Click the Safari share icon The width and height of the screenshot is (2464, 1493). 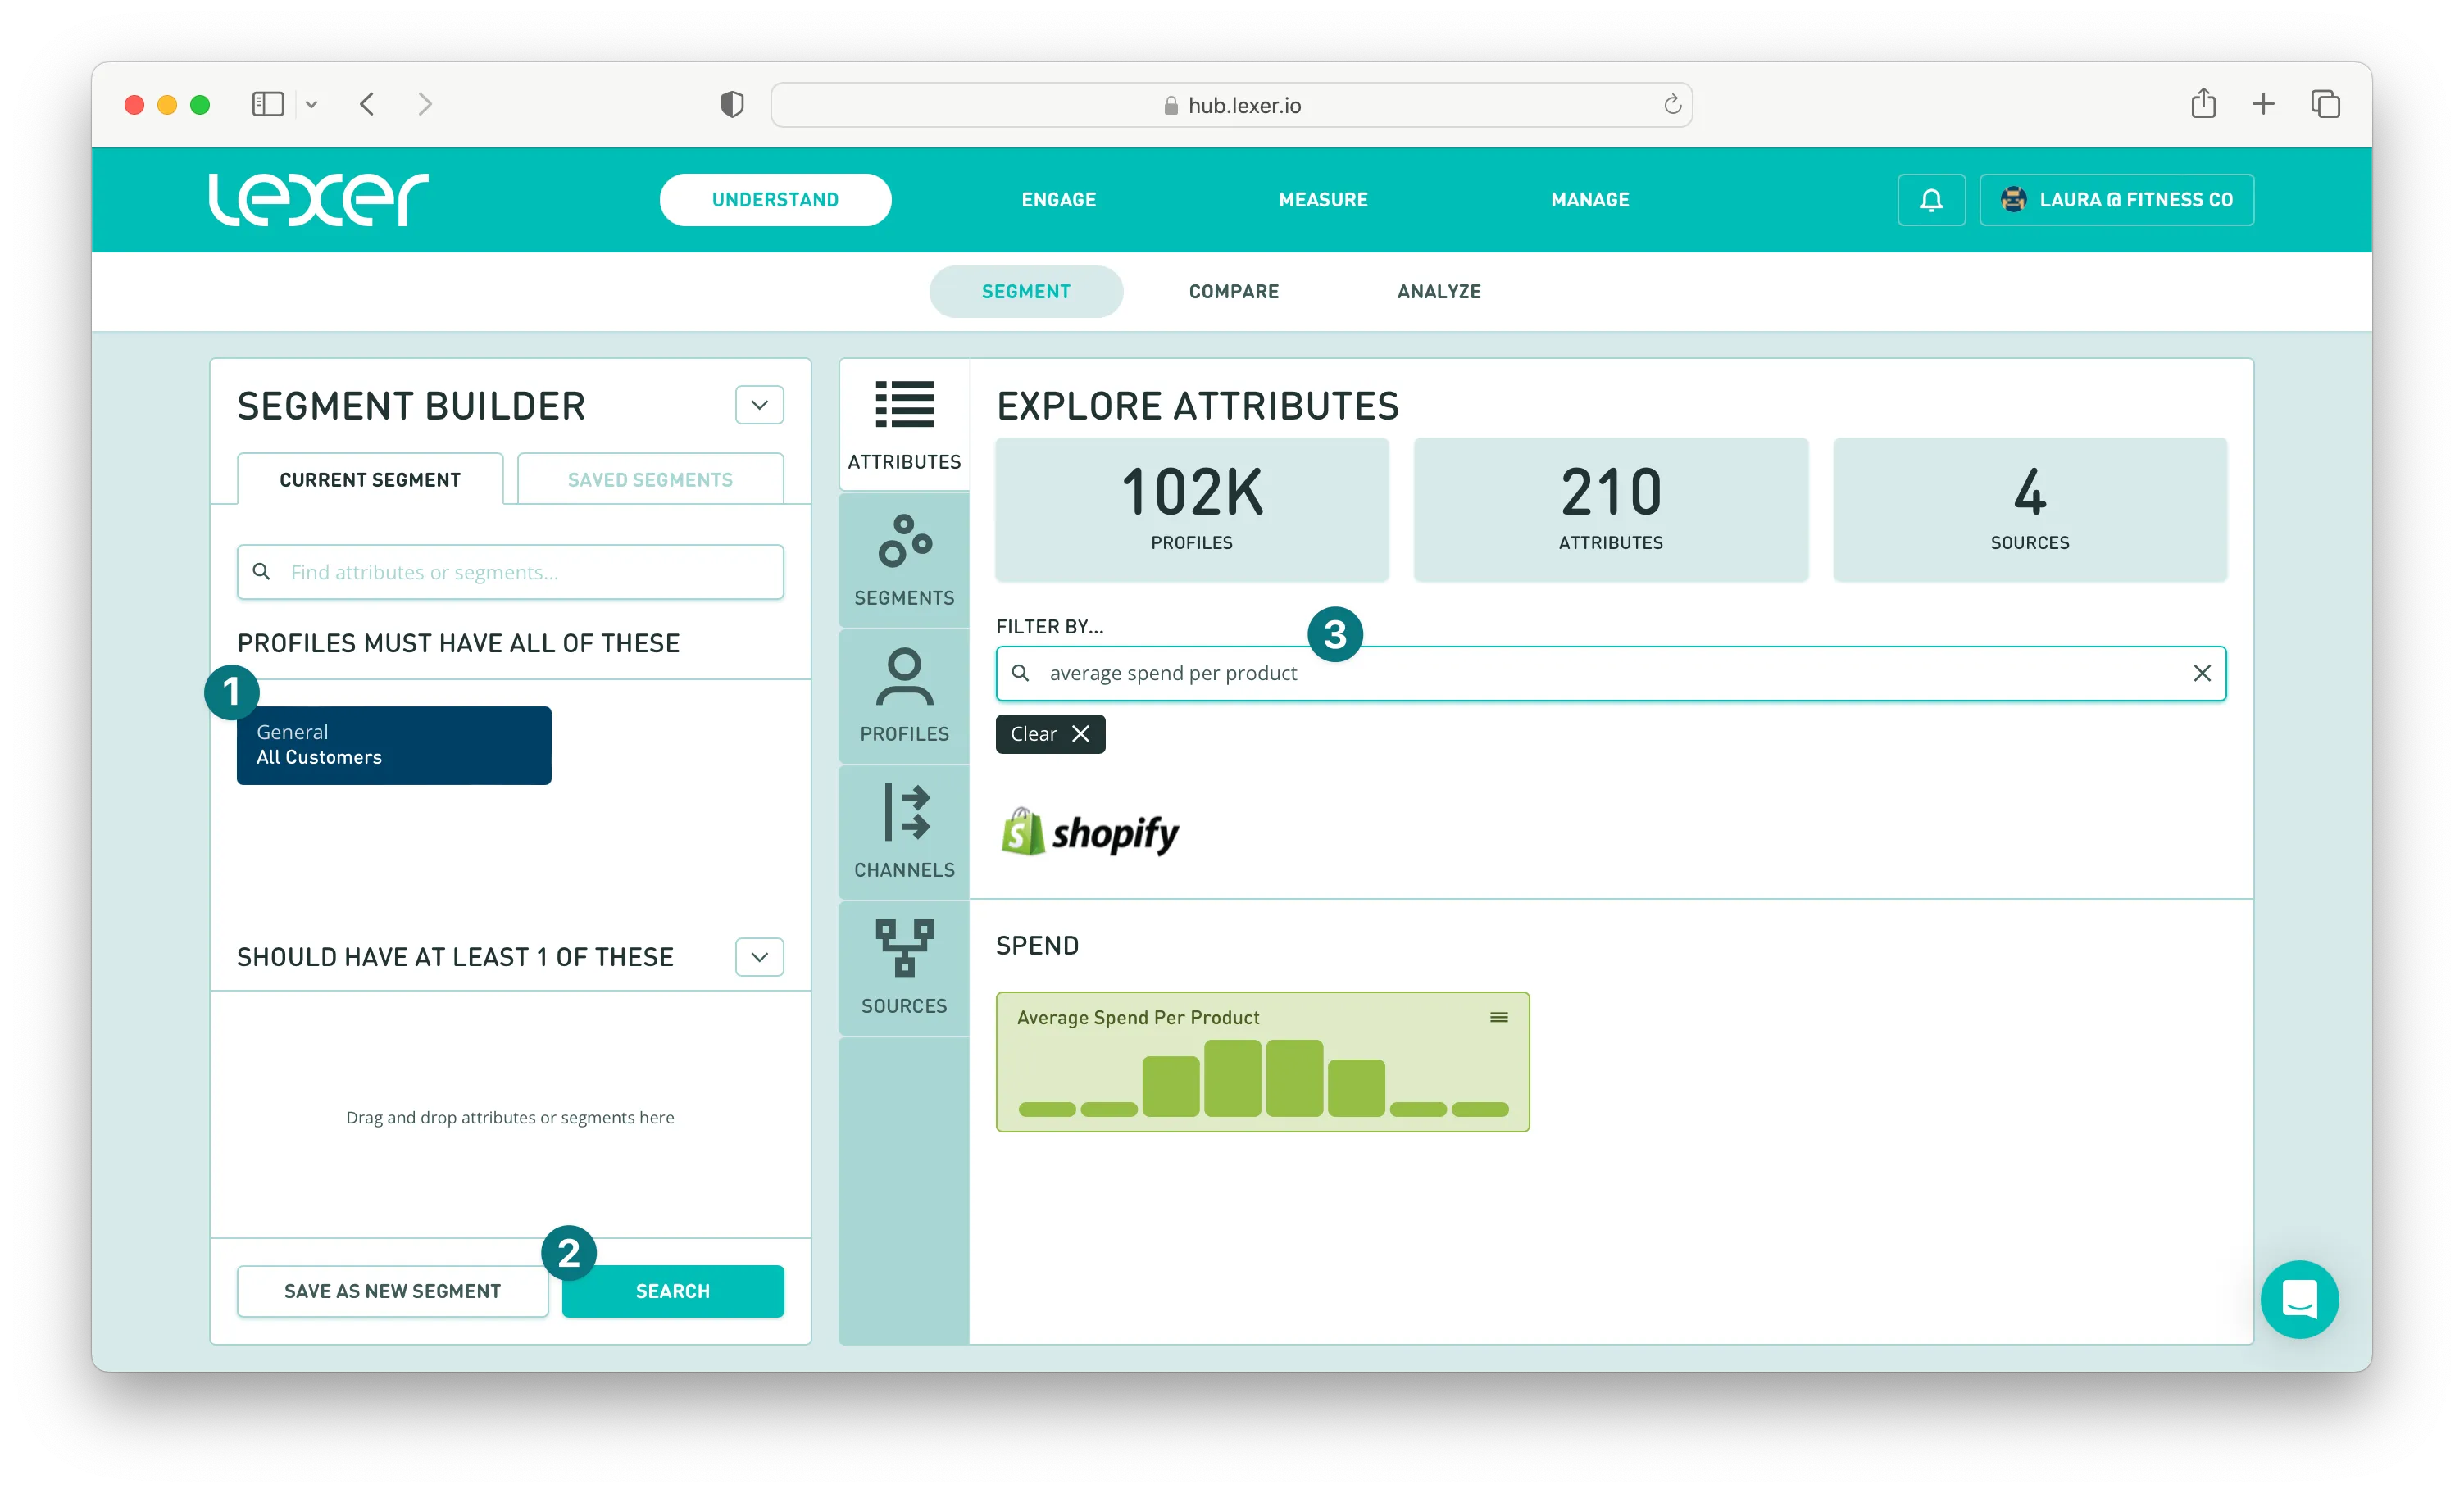click(x=2203, y=104)
